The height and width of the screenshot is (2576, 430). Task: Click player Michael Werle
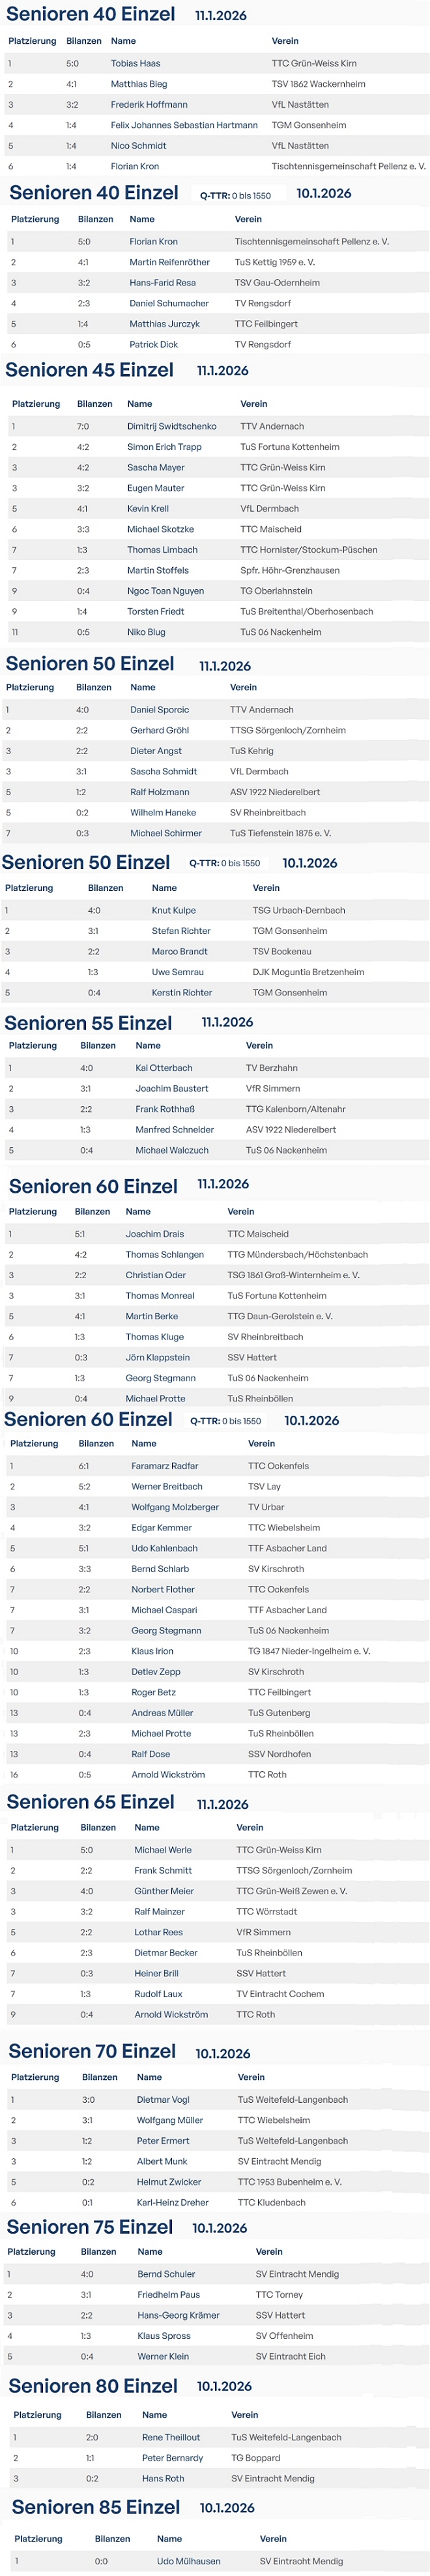click(x=163, y=1850)
